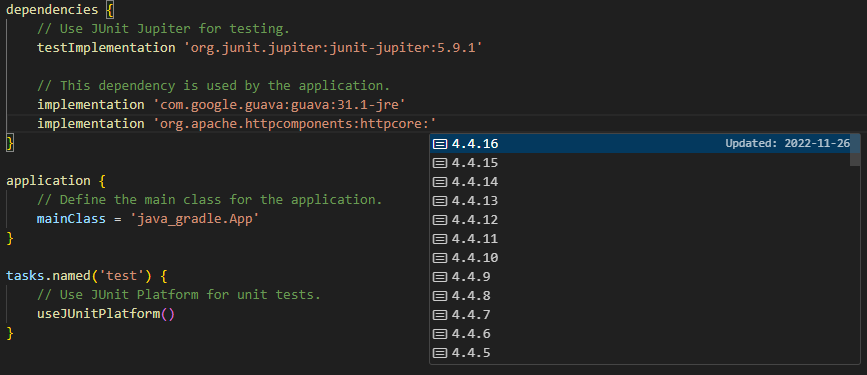Click the icon beside version 4.4.13

point(440,200)
